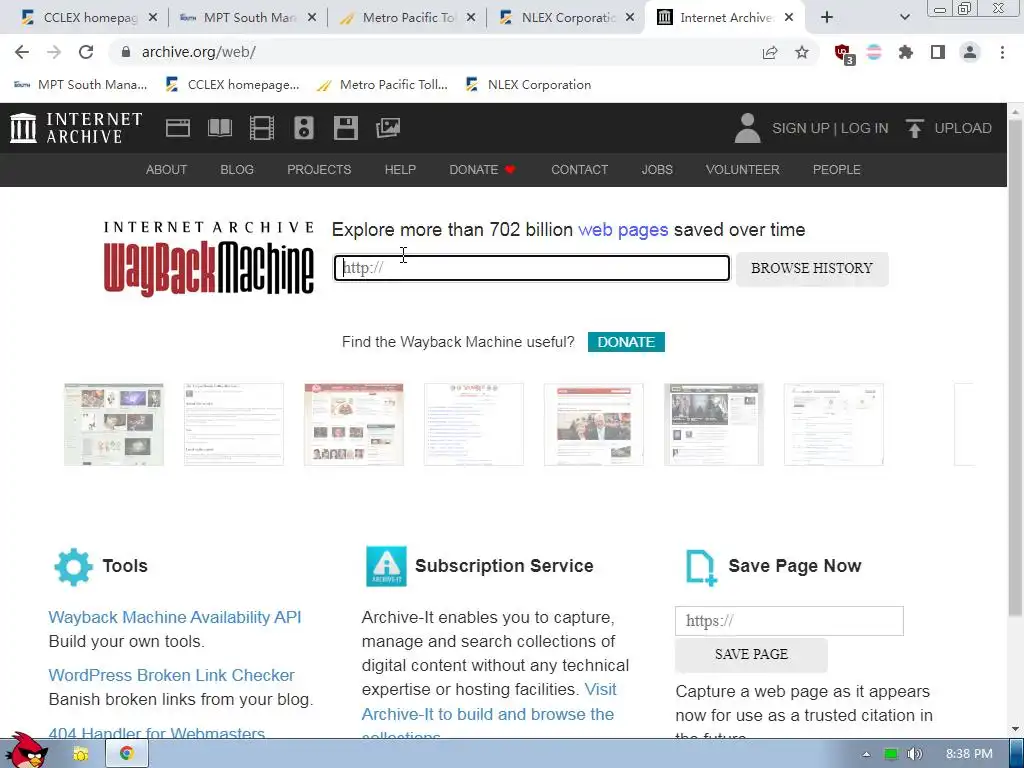The width and height of the screenshot is (1024, 768).
Task: Bookmark this page with the star icon
Action: click(802, 52)
